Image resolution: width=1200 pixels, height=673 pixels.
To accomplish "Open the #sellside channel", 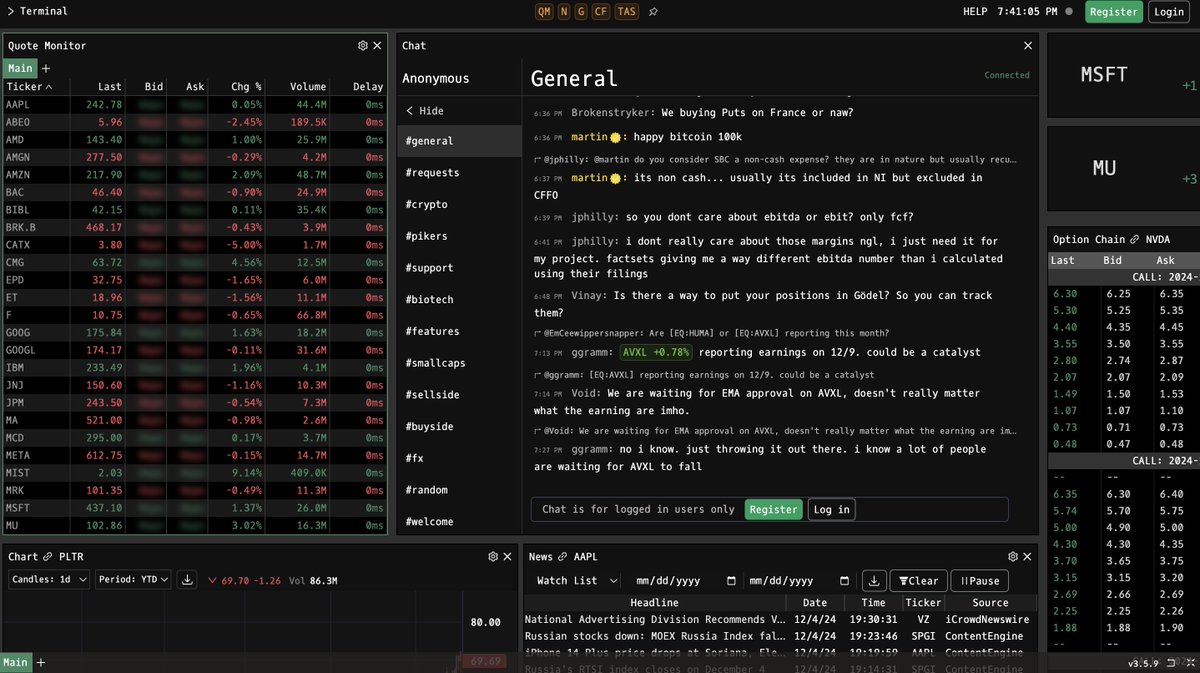I will pos(459,395).
